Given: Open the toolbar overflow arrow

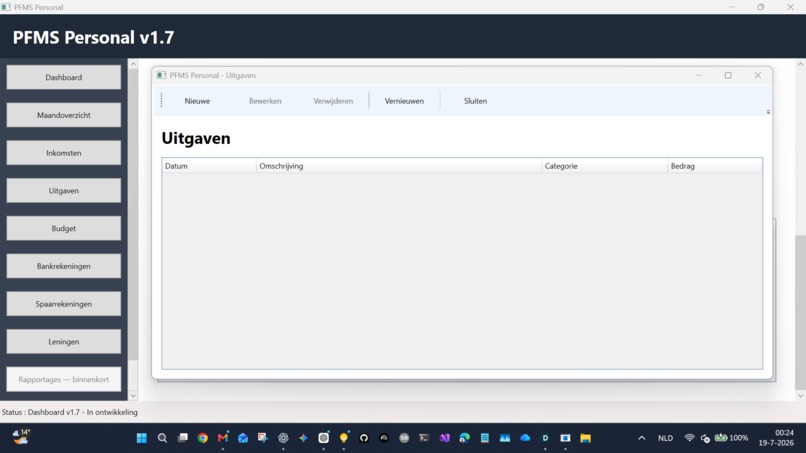Looking at the screenshot, I should (768, 112).
